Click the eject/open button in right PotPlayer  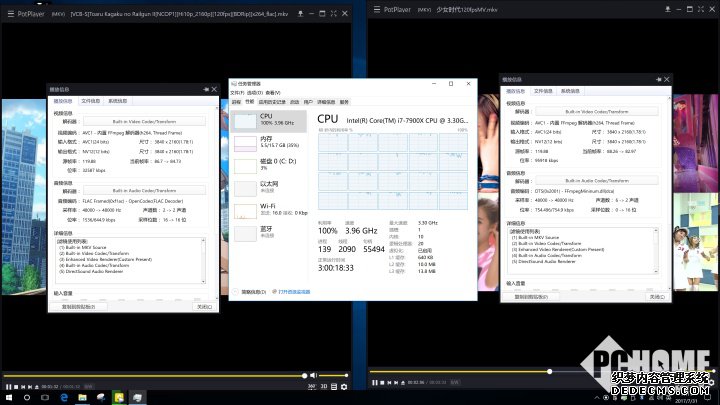click(403, 382)
